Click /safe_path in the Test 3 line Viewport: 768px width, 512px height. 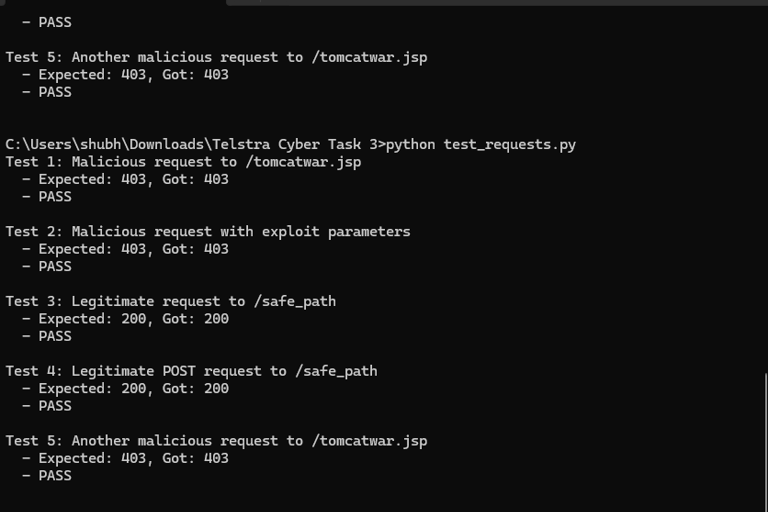295,301
